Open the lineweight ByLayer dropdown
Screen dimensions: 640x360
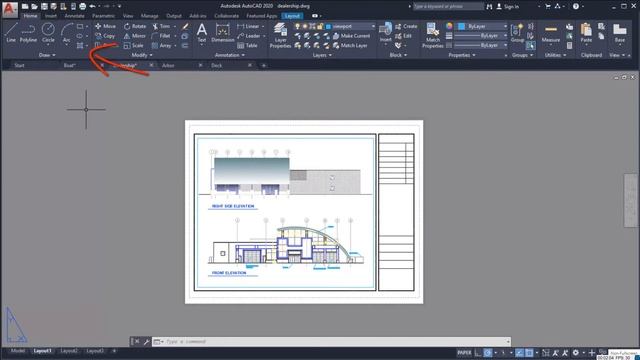tap(481, 36)
